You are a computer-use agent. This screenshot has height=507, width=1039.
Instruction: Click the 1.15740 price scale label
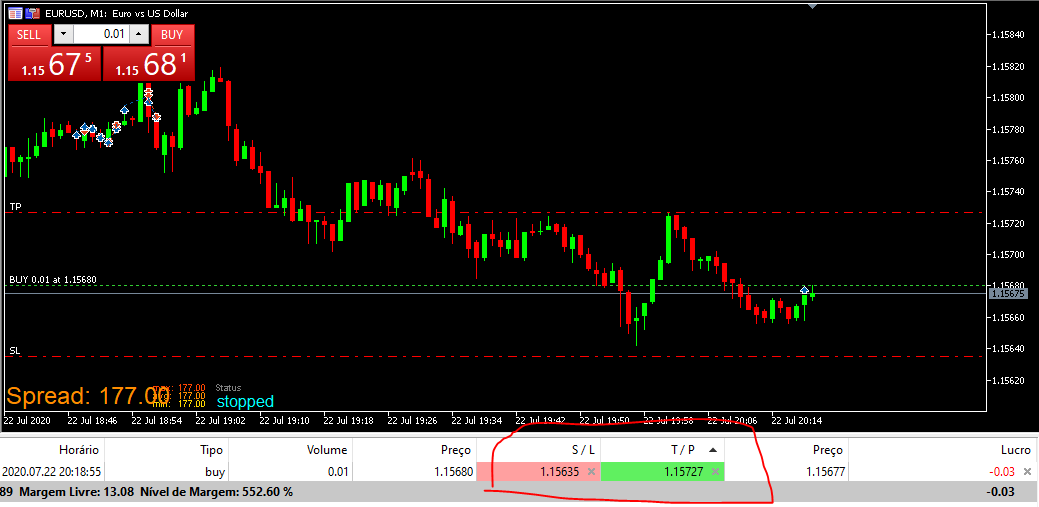pos(1010,192)
